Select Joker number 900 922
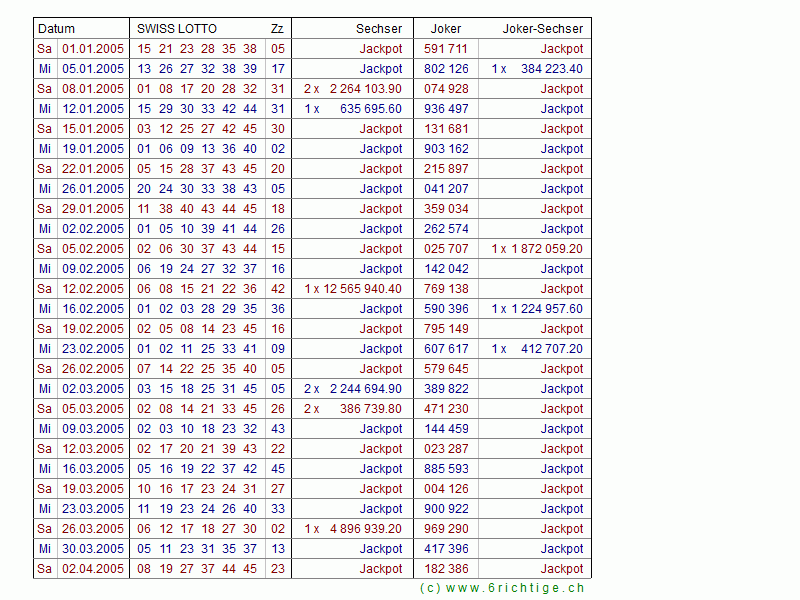Viewport: 800px width, 600px height. tap(446, 509)
